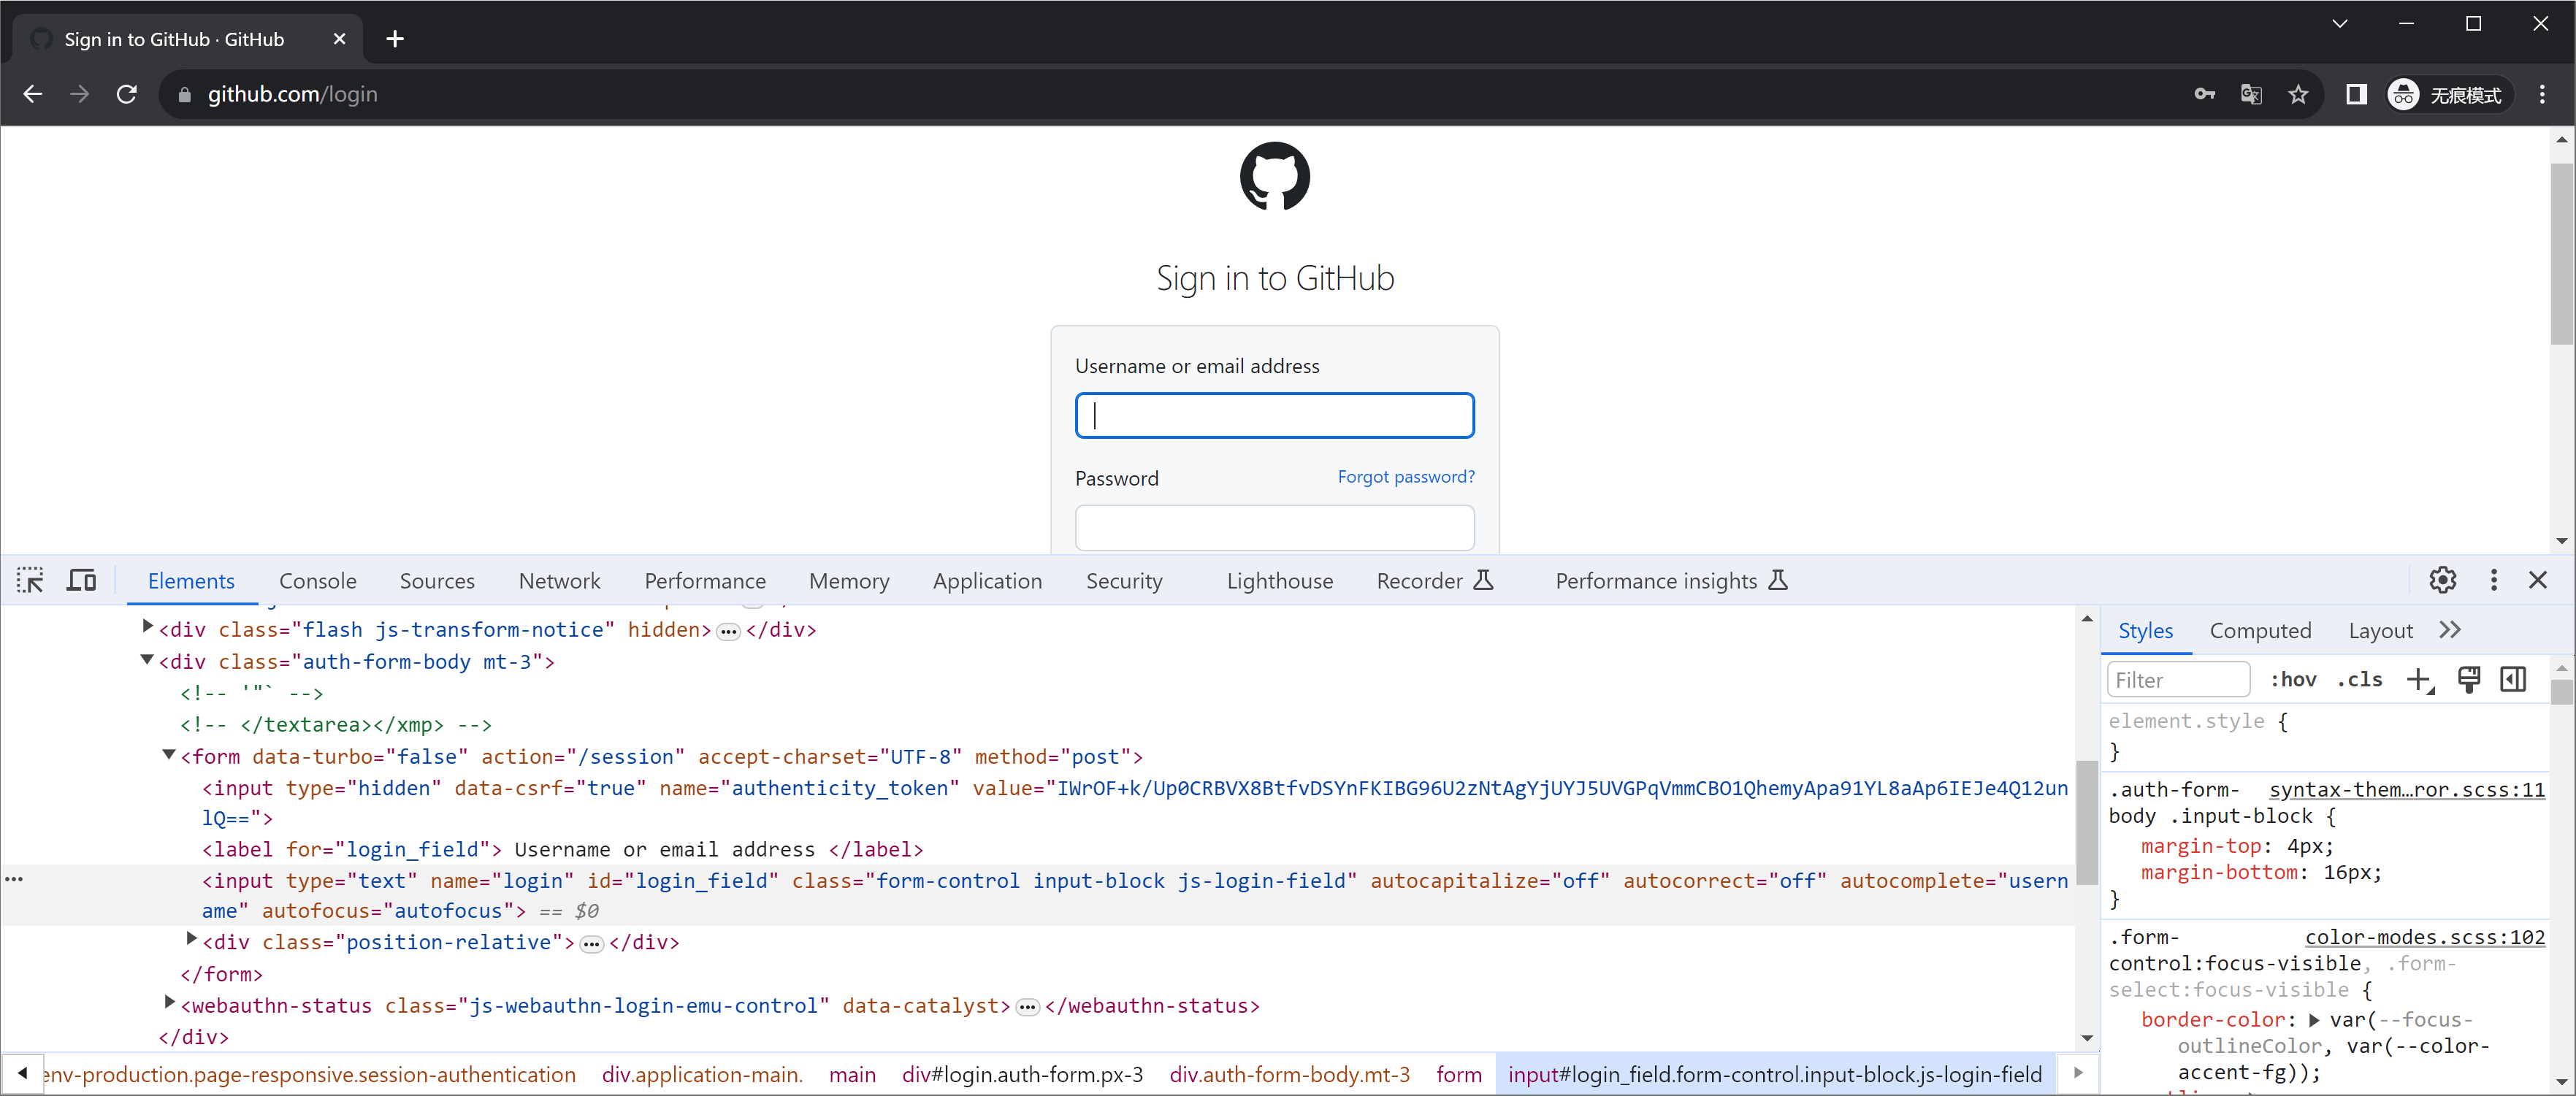The width and height of the screenshot is (2576, 1096).
Task: Click the Forgot password? link
Action: tap(1405, 476)
